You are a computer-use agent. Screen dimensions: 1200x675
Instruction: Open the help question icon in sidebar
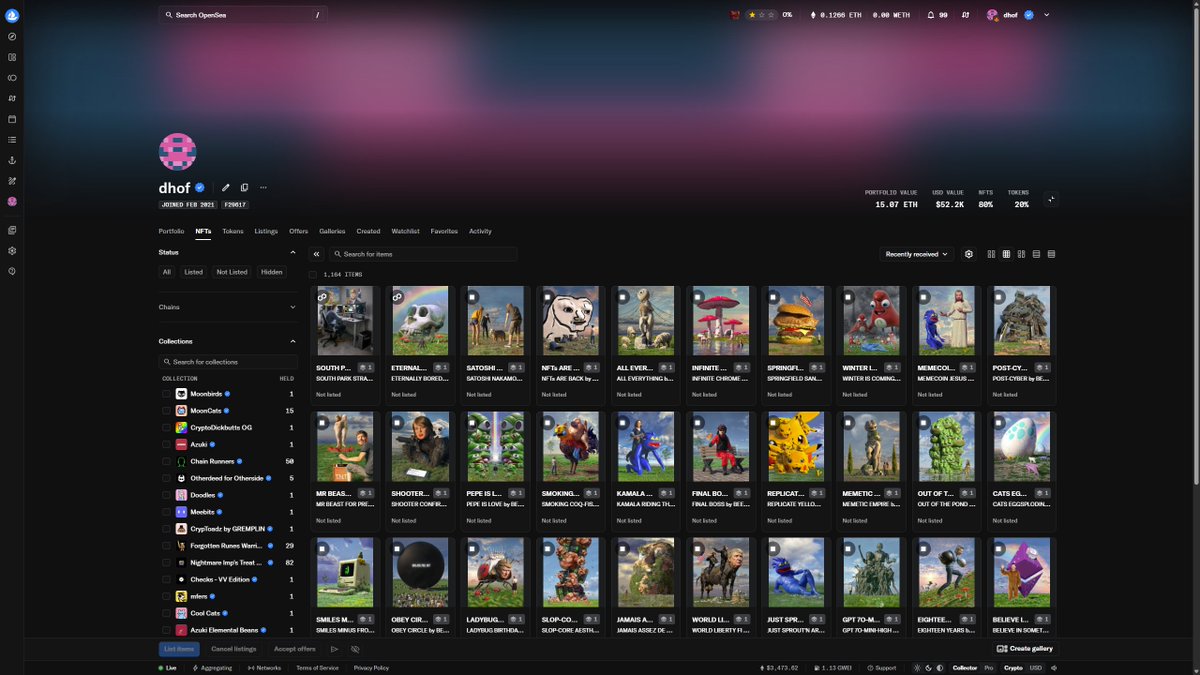point(12,271)
